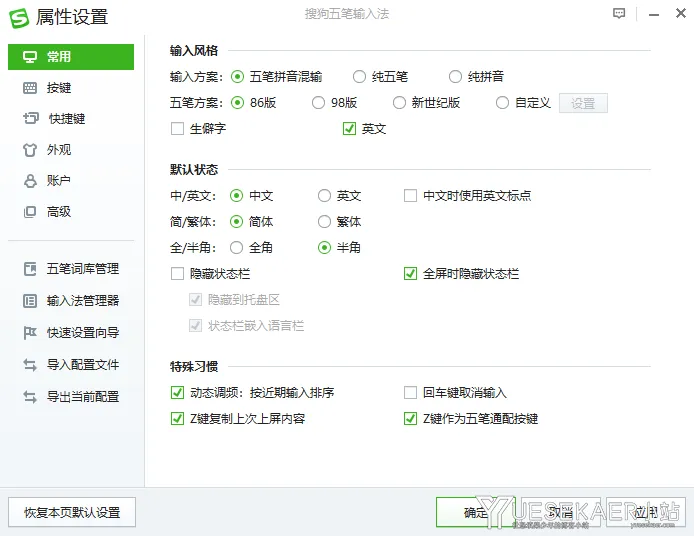Screen dimensions: 694x536
Task: Select 纯五笔 input scheme
Action: click(x=359, y=77)
